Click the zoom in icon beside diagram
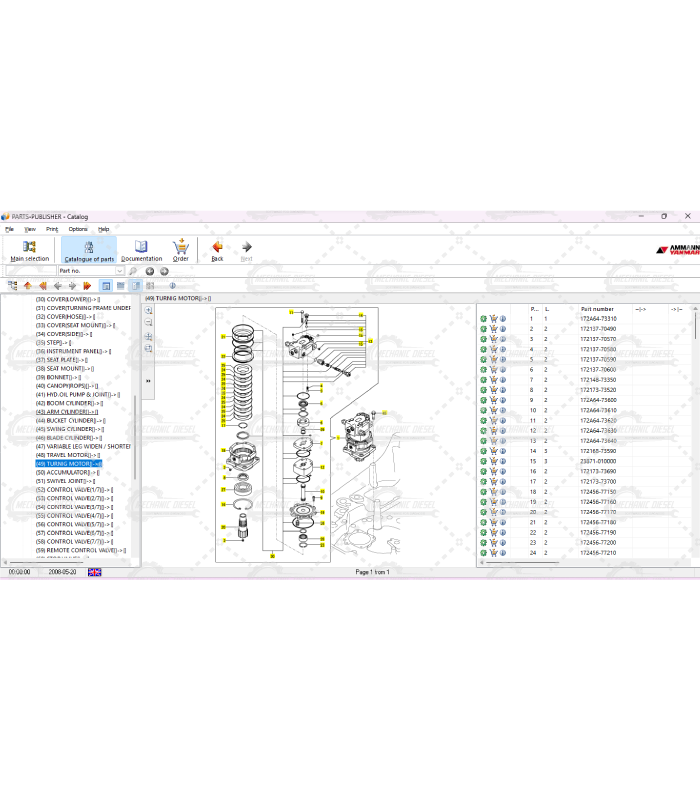This screenshot has width=700, height=800. [149, 311]
